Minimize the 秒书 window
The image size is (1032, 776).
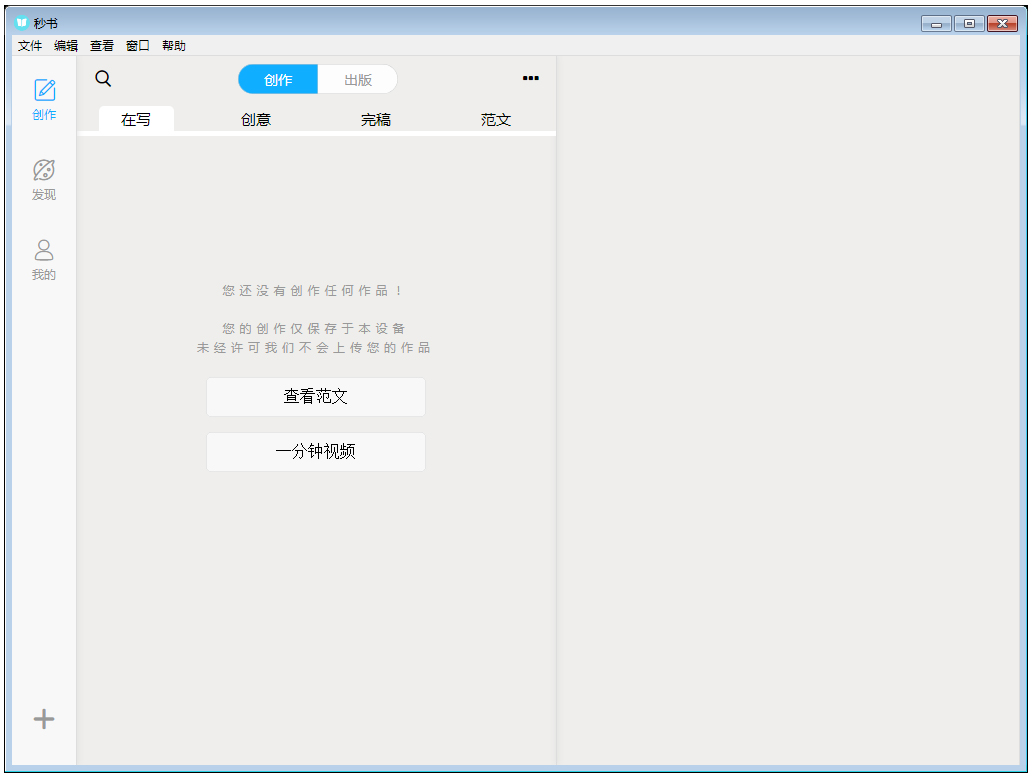point(936,24)
